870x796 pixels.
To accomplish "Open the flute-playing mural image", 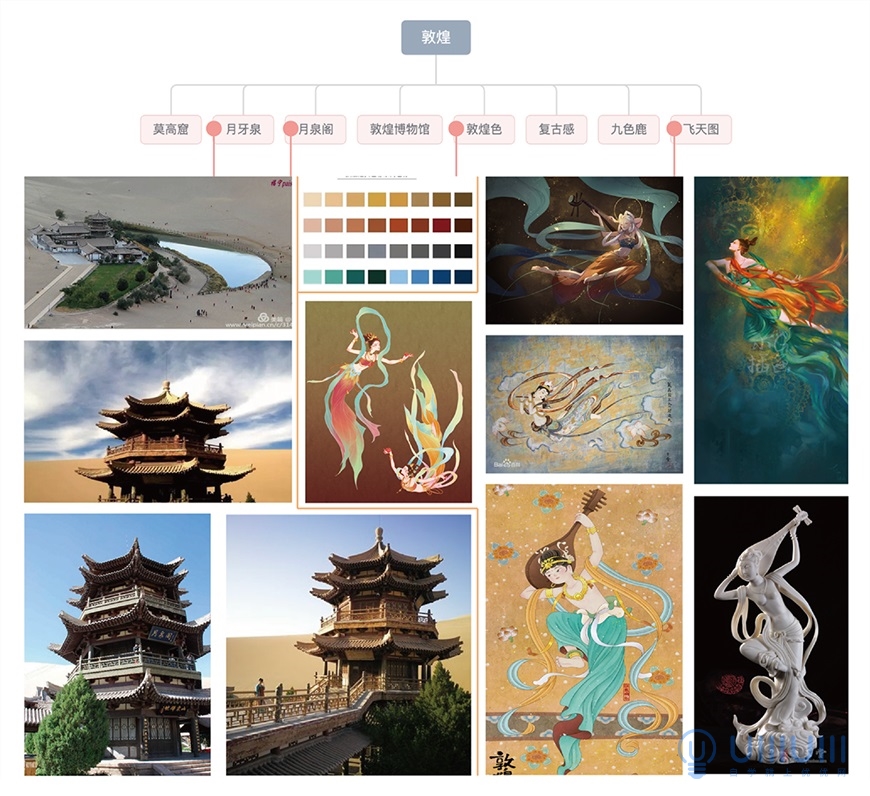I will [584, 404].
